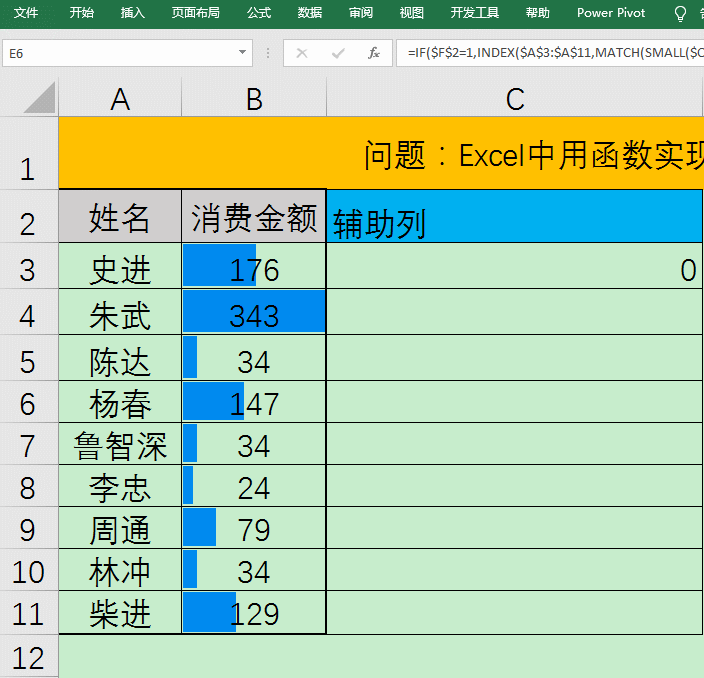This screenshot has width=704, height=678.
Task: Open the 开发工具 ribbon tab
Action: (x=475, y=13)
